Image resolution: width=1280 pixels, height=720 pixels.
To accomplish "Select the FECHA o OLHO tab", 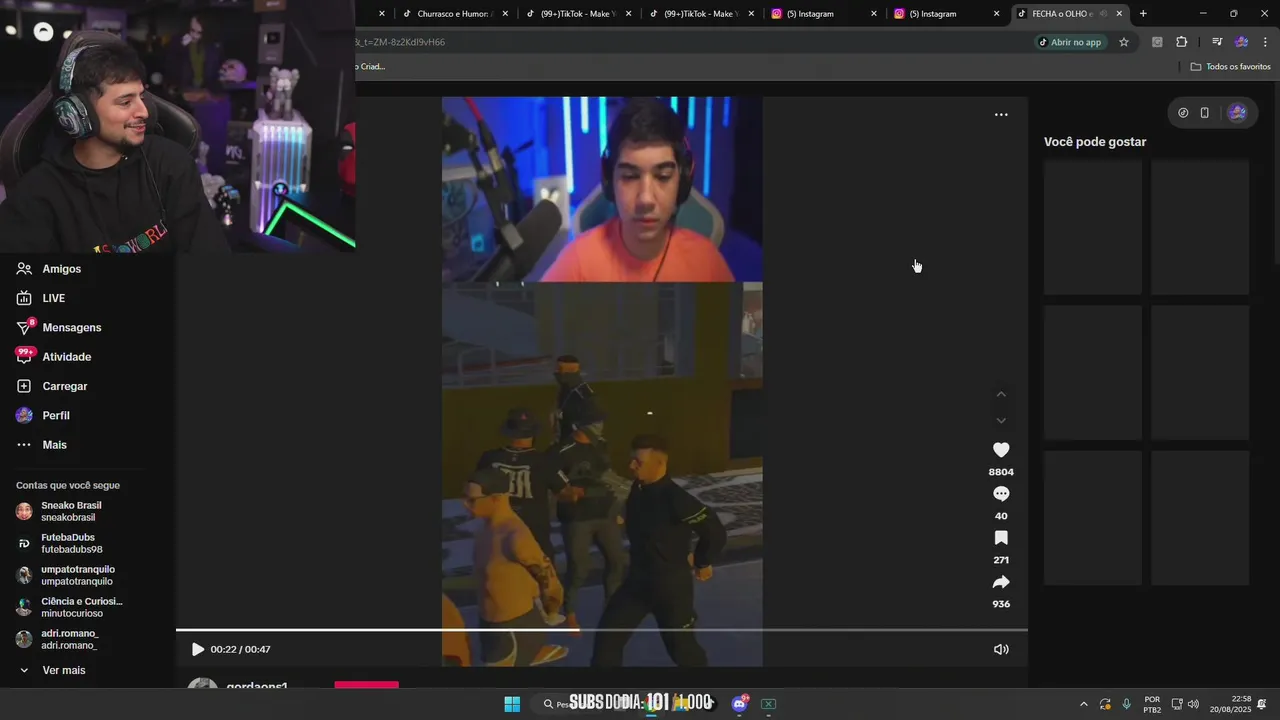I will tap(1063, 14).
